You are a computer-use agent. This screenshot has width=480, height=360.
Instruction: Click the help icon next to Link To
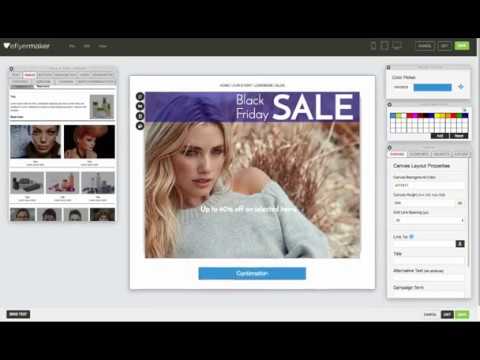411,236
